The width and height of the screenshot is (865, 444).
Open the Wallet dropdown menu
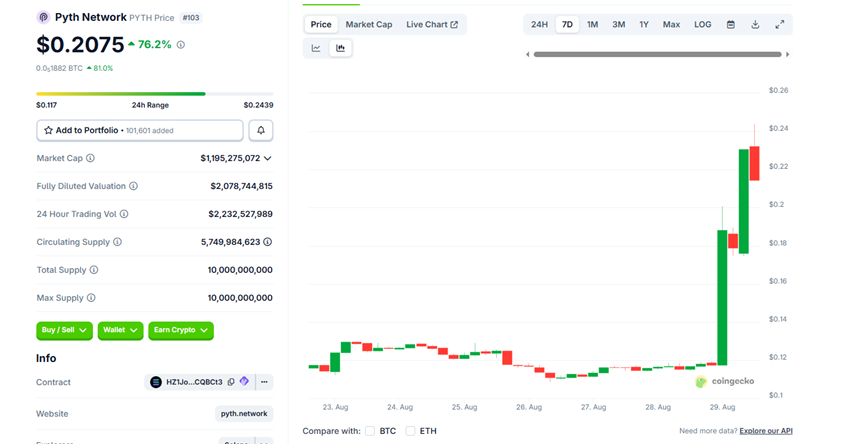point(120,330)
